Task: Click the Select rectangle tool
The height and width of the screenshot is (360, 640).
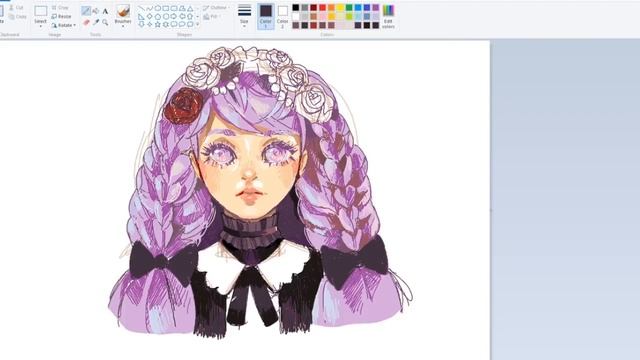Action: (40, 11)
